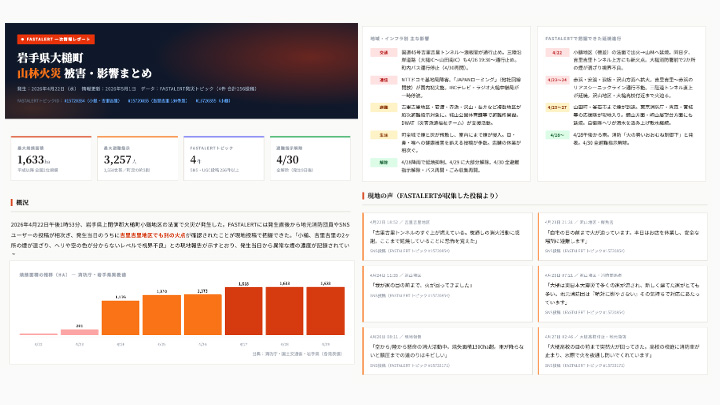Select the 4/30 evacuation-lifted stat card
The width and height of the screenshot is (720, 405).
[310, 158]
